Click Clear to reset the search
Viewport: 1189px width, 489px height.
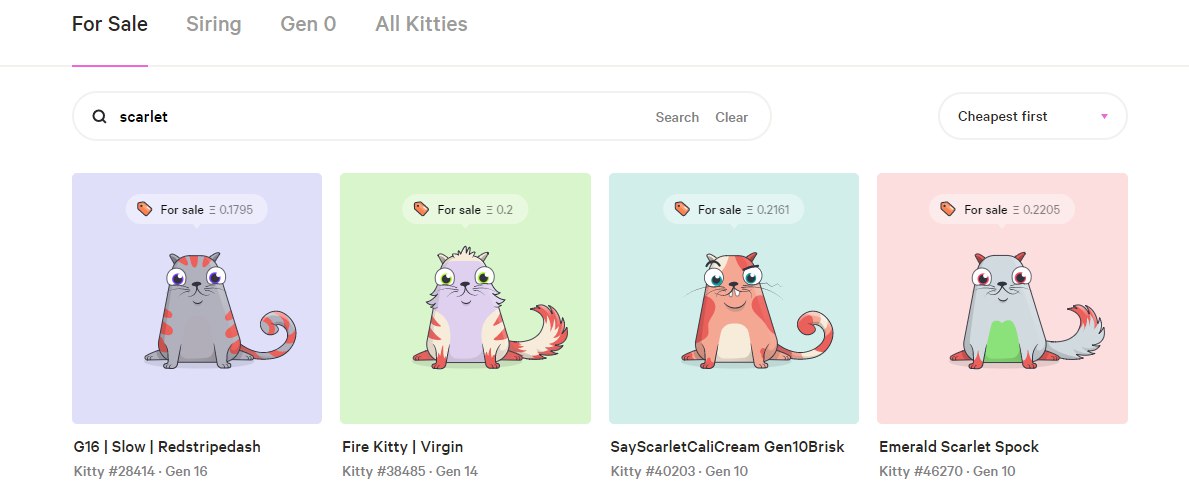732,117
